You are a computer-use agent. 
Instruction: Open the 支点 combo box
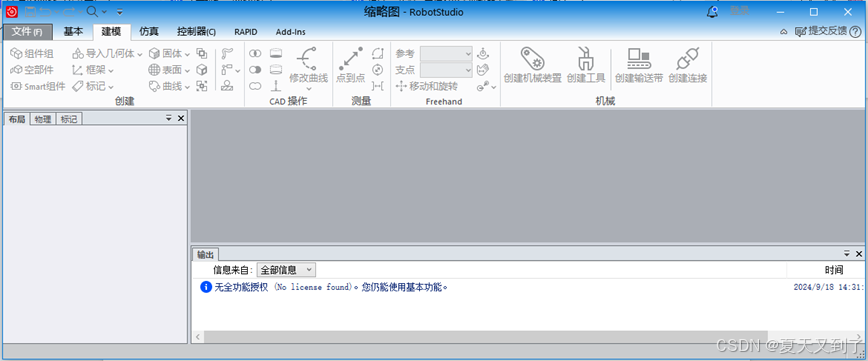(446, 70)
